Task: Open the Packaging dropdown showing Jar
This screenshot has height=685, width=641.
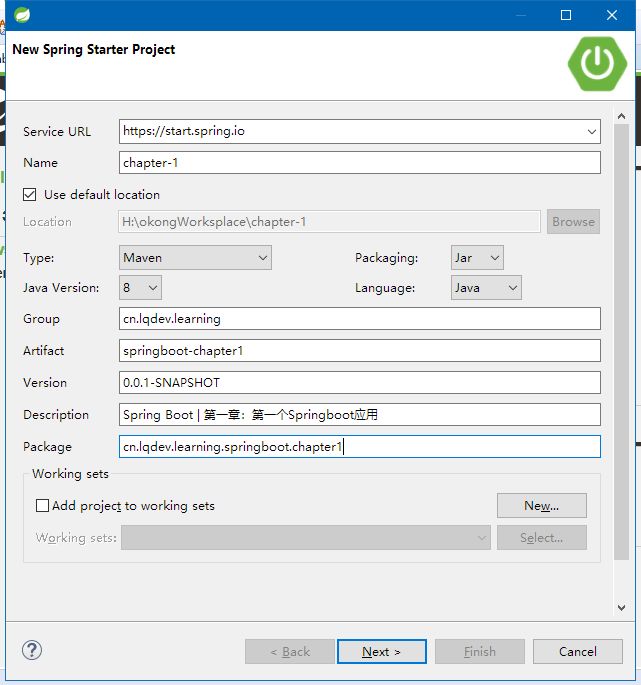Action: click(477, 258)
